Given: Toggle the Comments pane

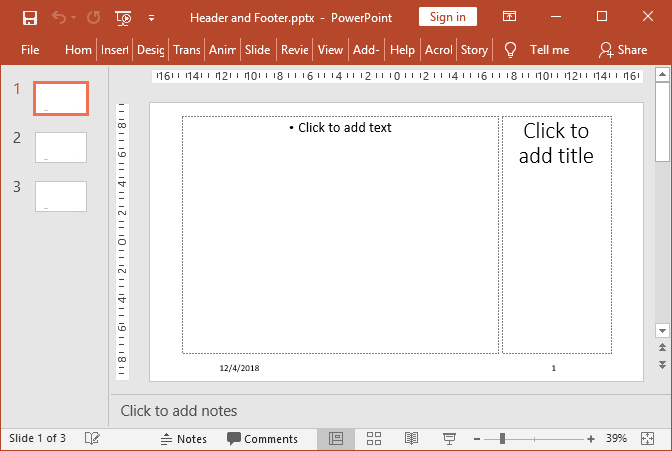Looking at the screenshot, I should (x=262, y=438).
